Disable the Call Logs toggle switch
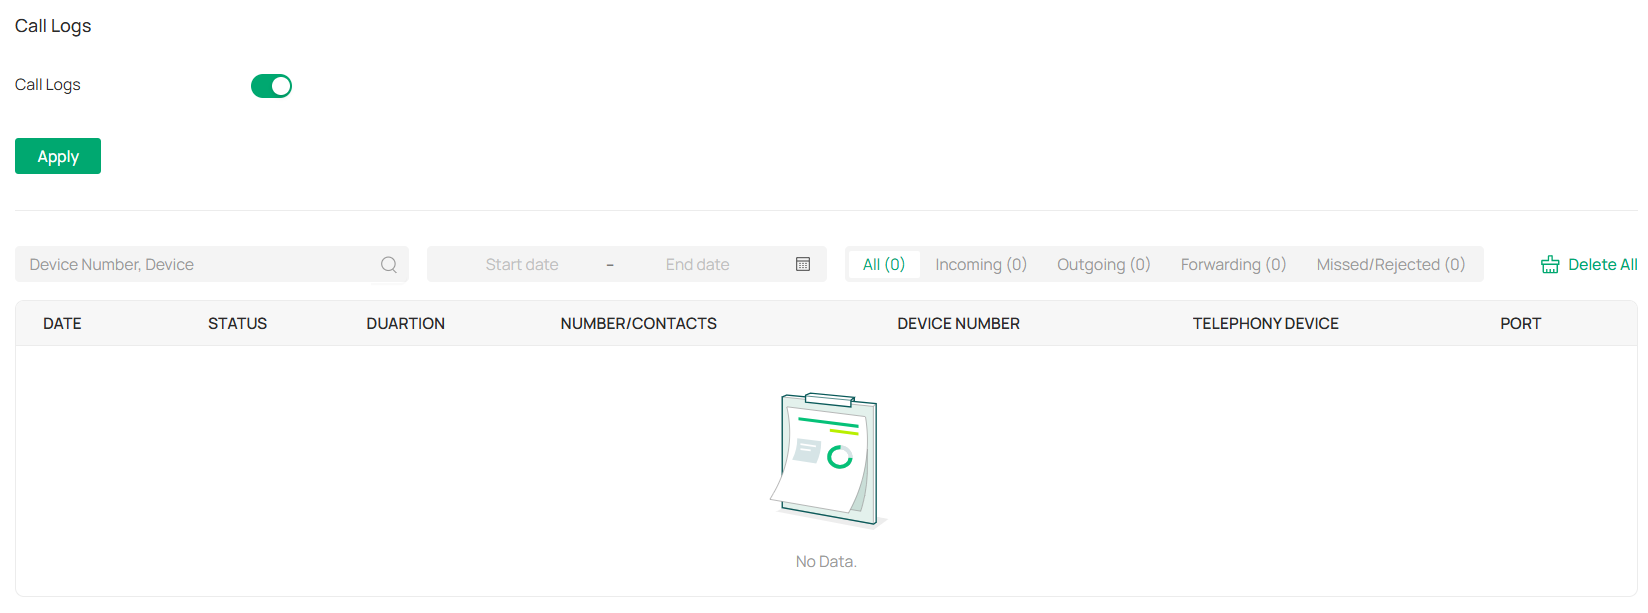Image resolution: width=1648 pixels, height=613 pixels. (x=271, y=86)
